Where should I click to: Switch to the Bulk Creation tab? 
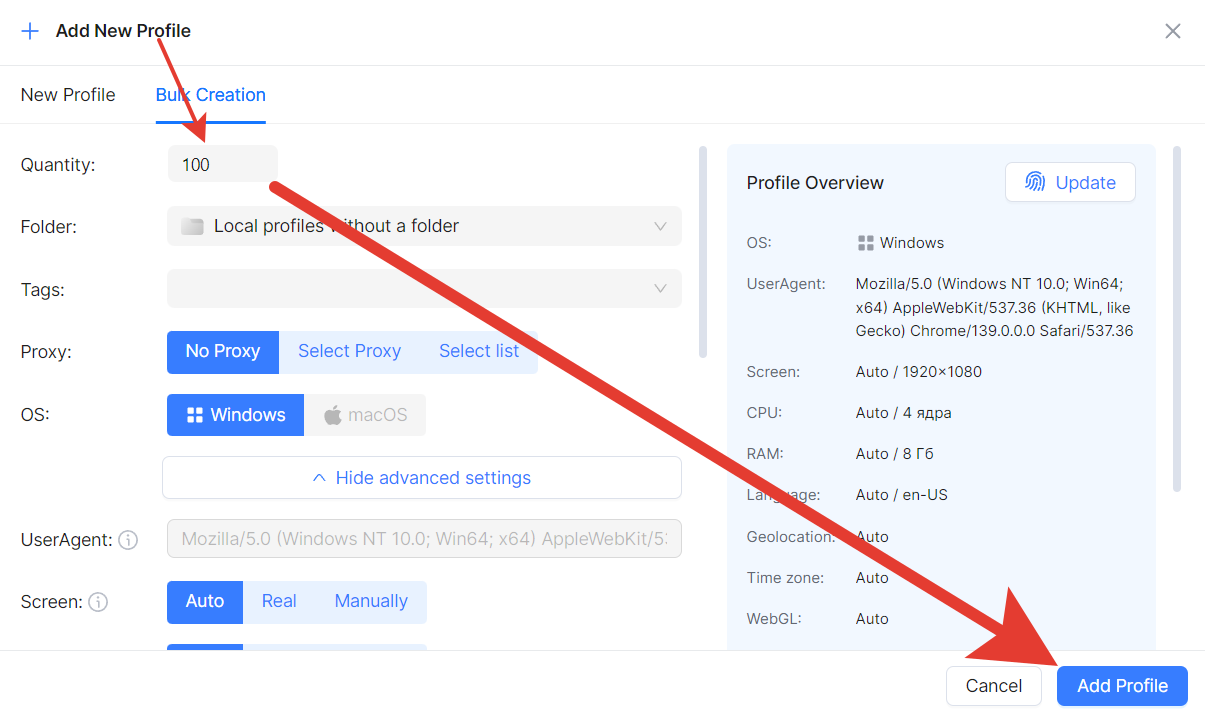(210, 95)
